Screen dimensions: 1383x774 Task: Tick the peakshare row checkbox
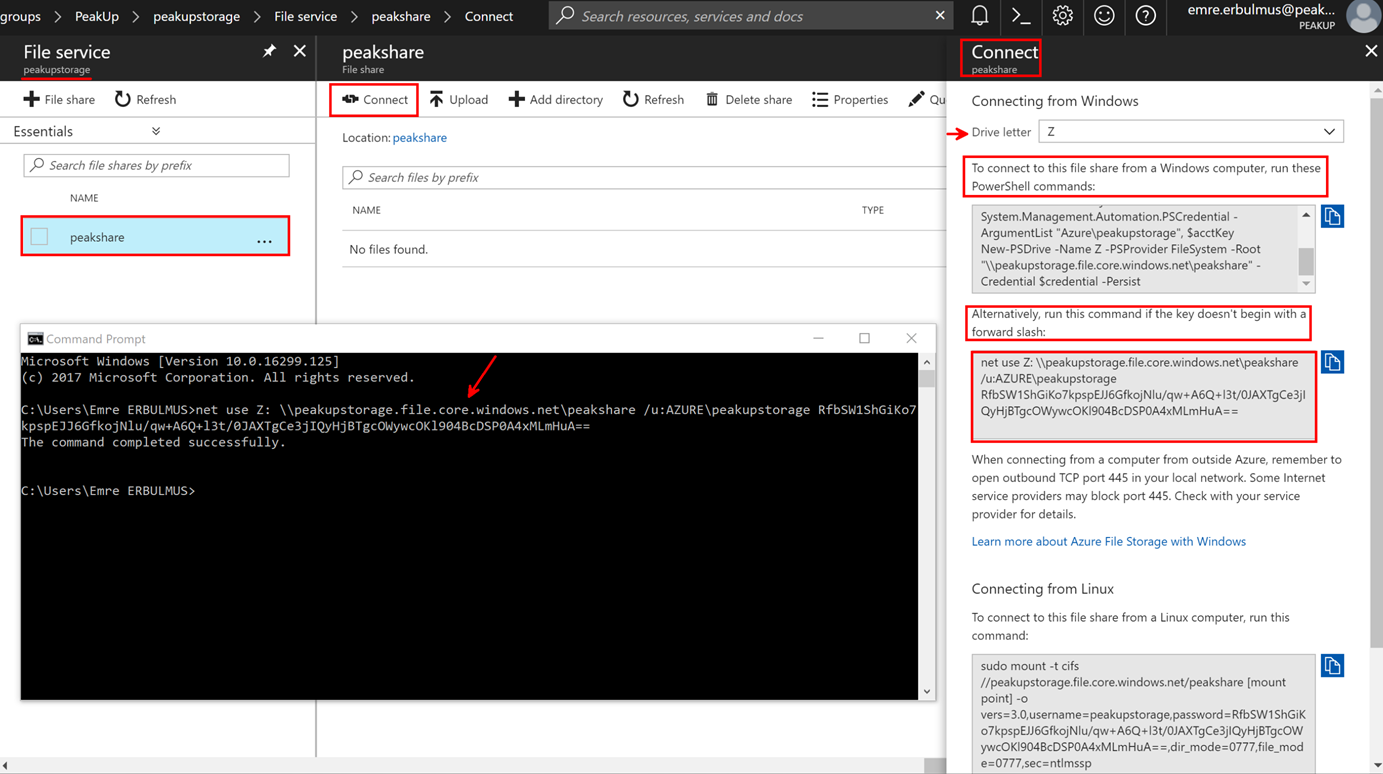39,237
